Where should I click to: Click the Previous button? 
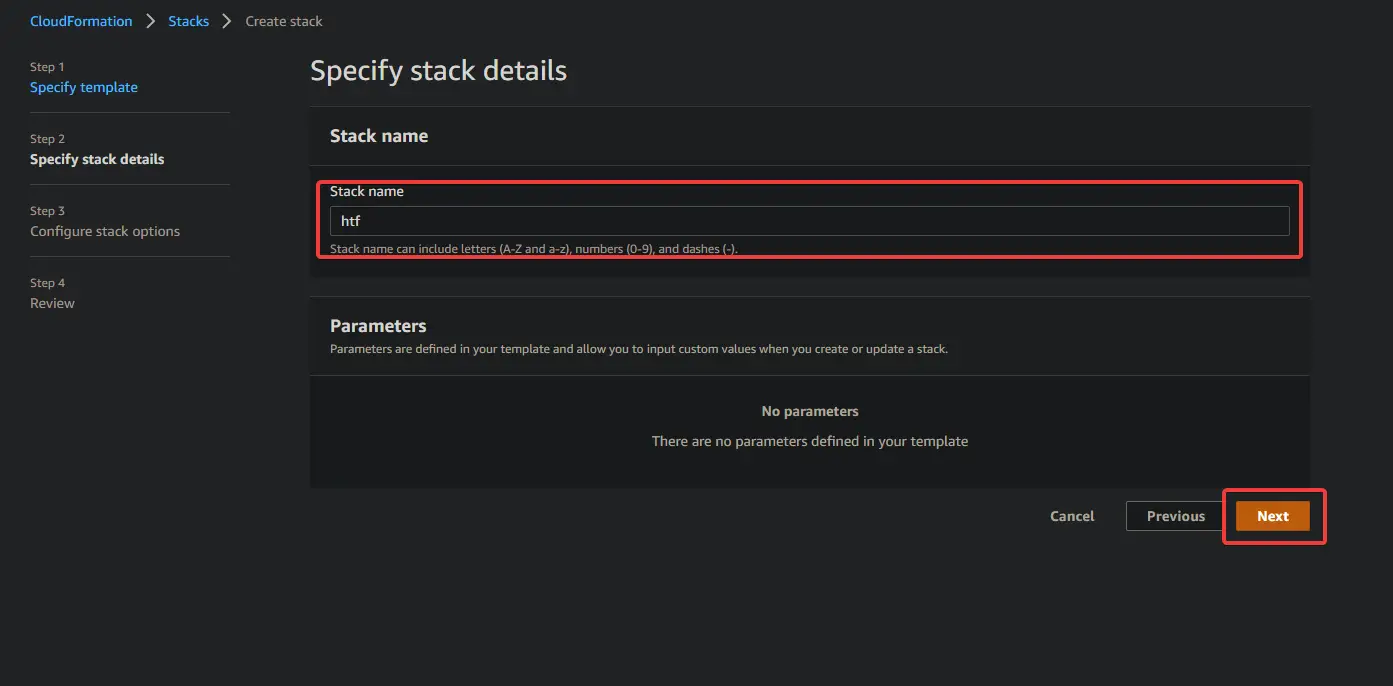[x=1175, y=515]
